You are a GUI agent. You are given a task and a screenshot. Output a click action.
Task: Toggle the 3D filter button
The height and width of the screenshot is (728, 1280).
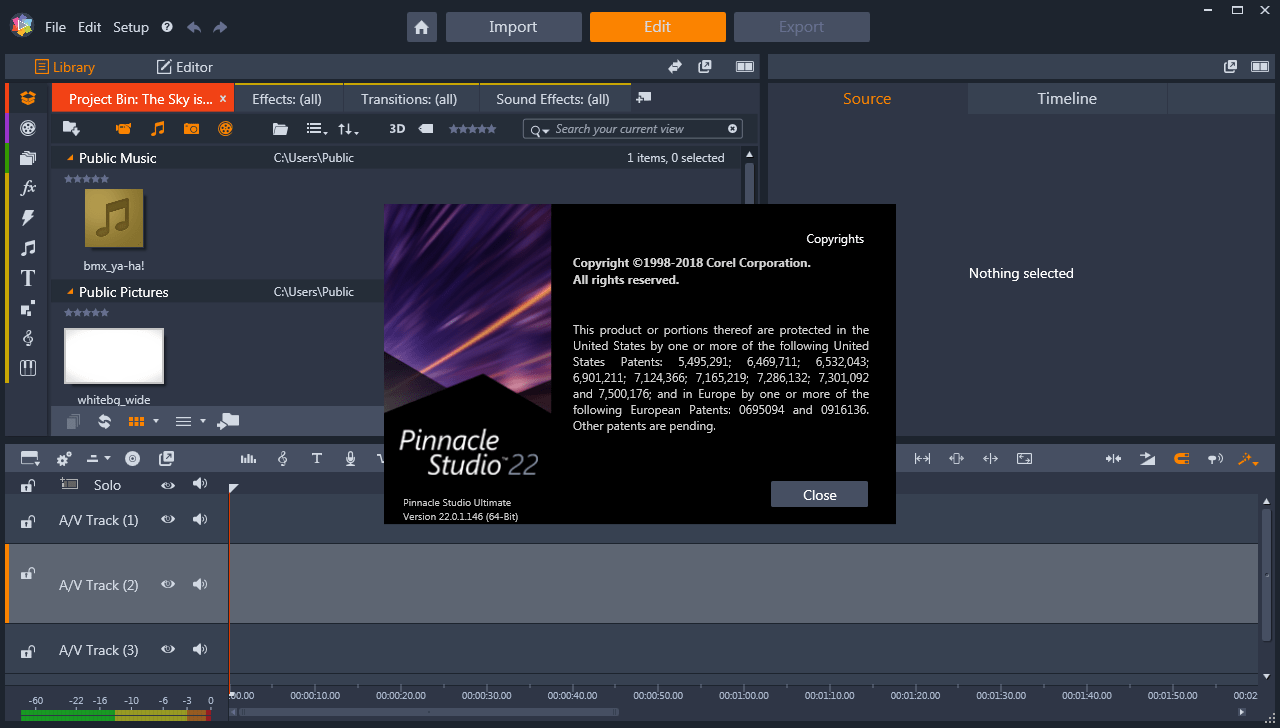[x=397, y=129]
